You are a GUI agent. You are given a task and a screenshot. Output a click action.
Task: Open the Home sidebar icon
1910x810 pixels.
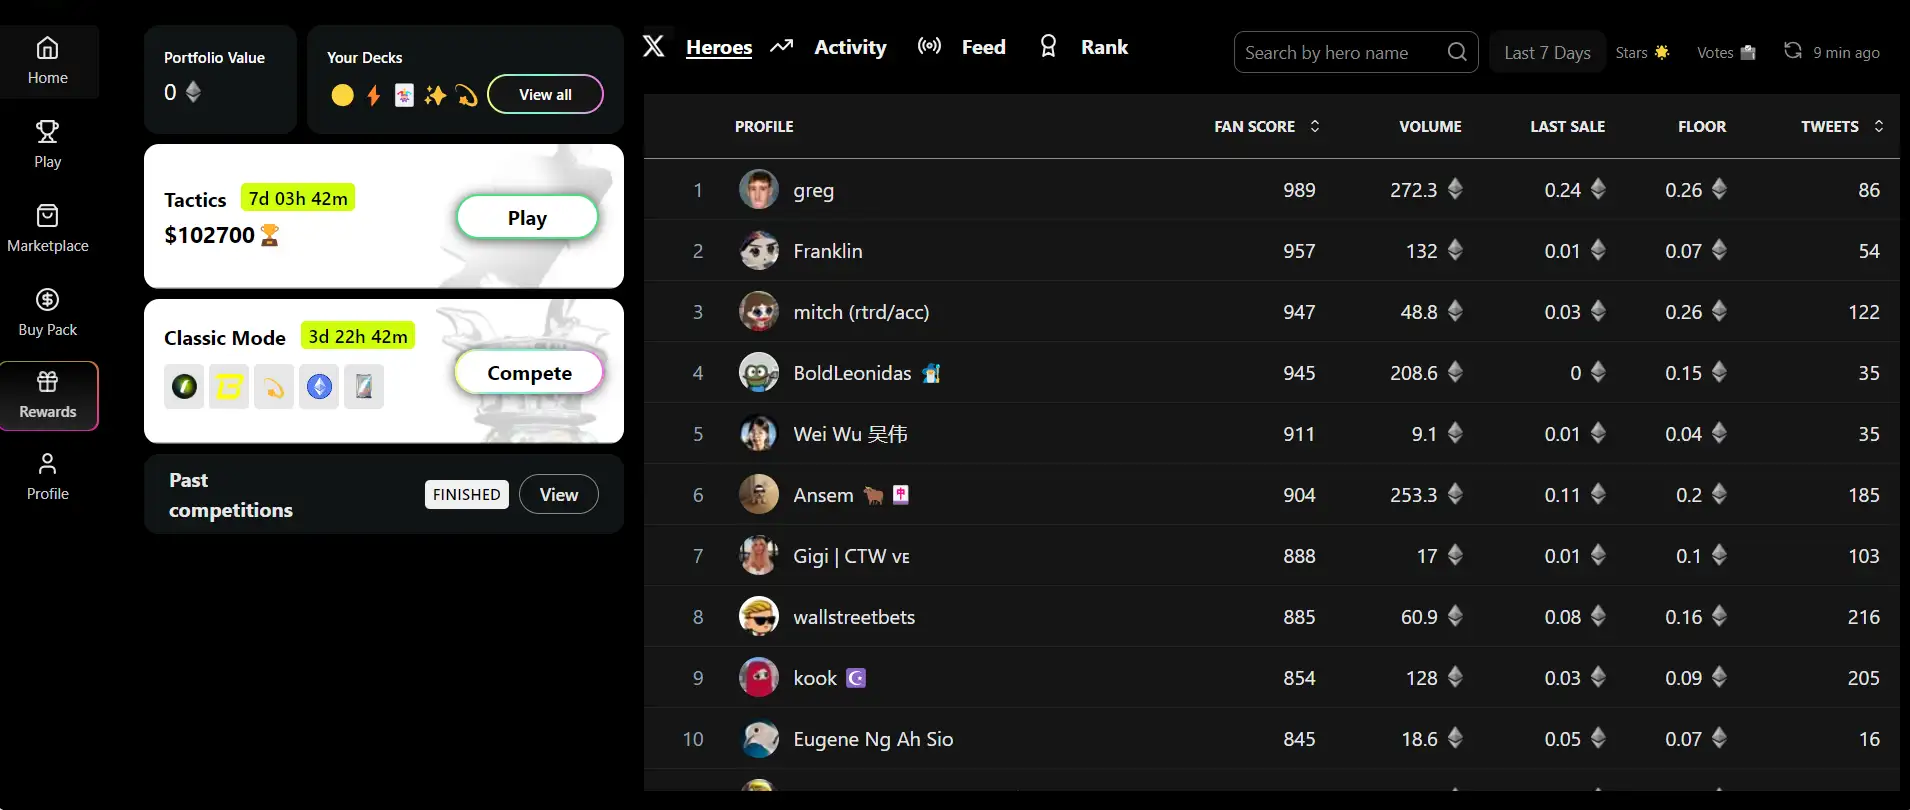(48, 48)
